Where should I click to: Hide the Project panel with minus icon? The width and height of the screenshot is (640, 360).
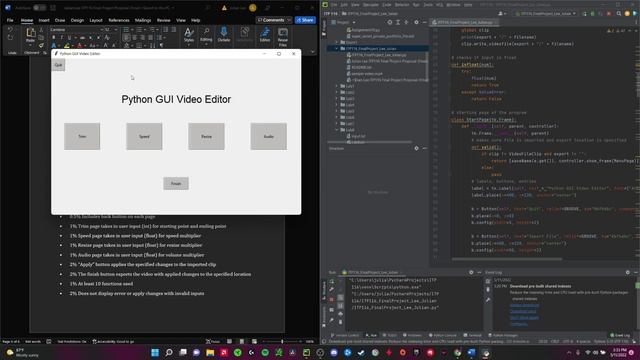[424, 22]
